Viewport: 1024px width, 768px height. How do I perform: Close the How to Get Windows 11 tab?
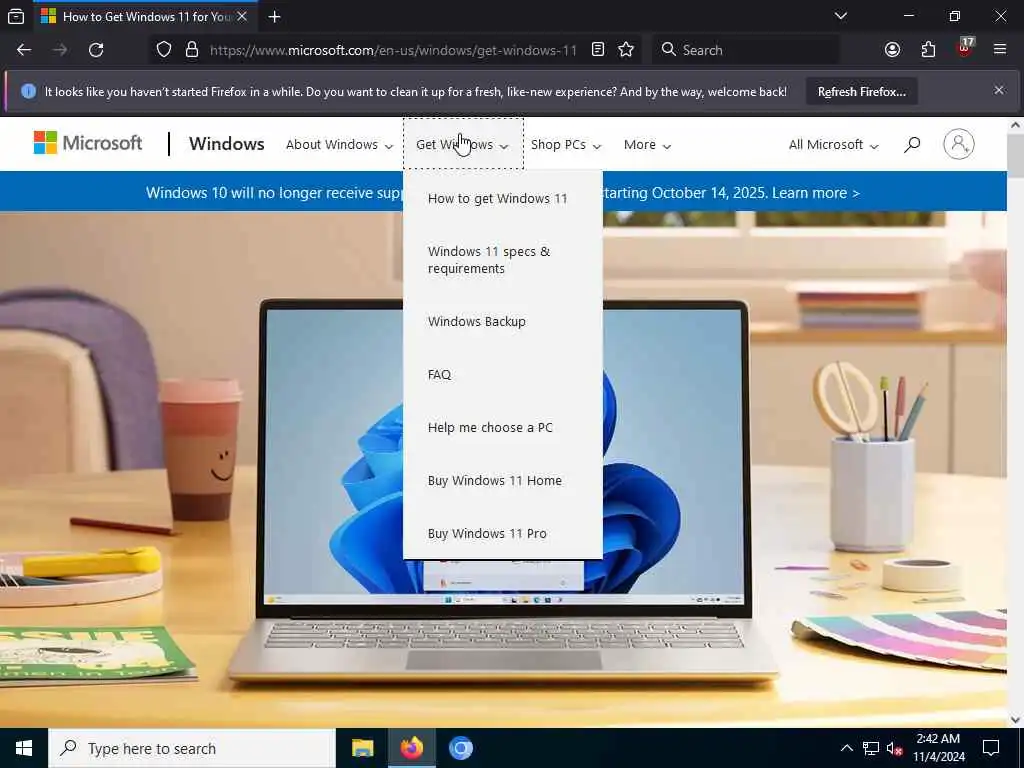242,16
